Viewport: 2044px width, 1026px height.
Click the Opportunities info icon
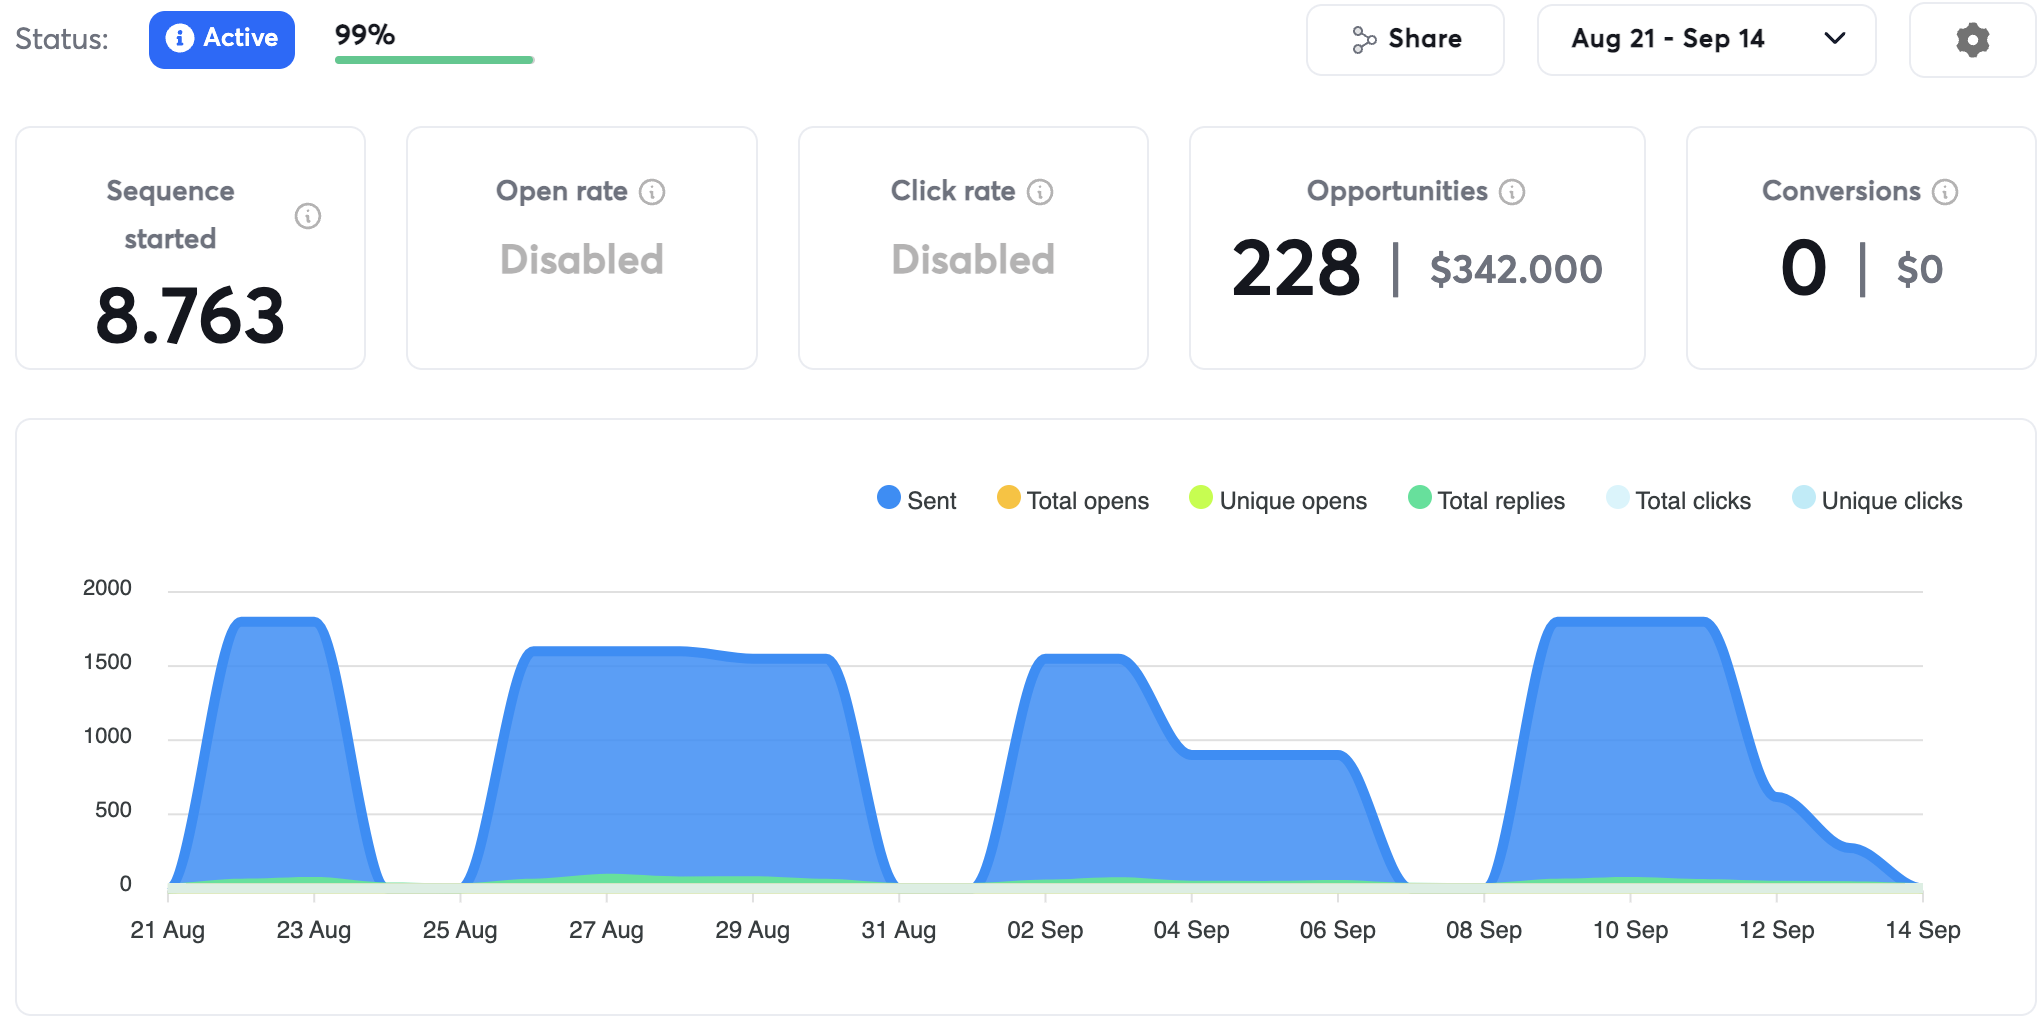[1512, 192]
